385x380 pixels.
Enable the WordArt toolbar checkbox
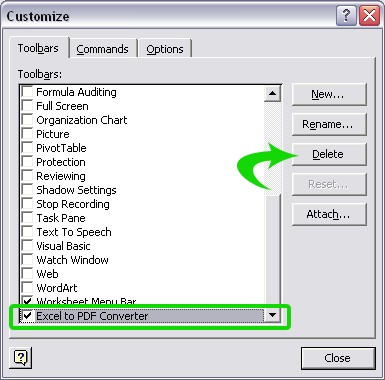point(27,288)
